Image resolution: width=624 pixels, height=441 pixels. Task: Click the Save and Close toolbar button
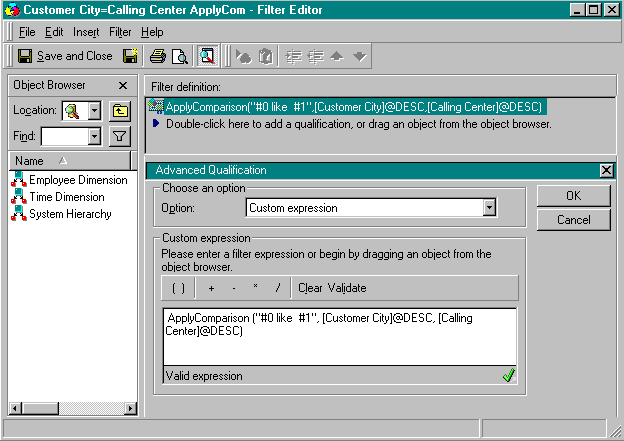pos(65,56)
